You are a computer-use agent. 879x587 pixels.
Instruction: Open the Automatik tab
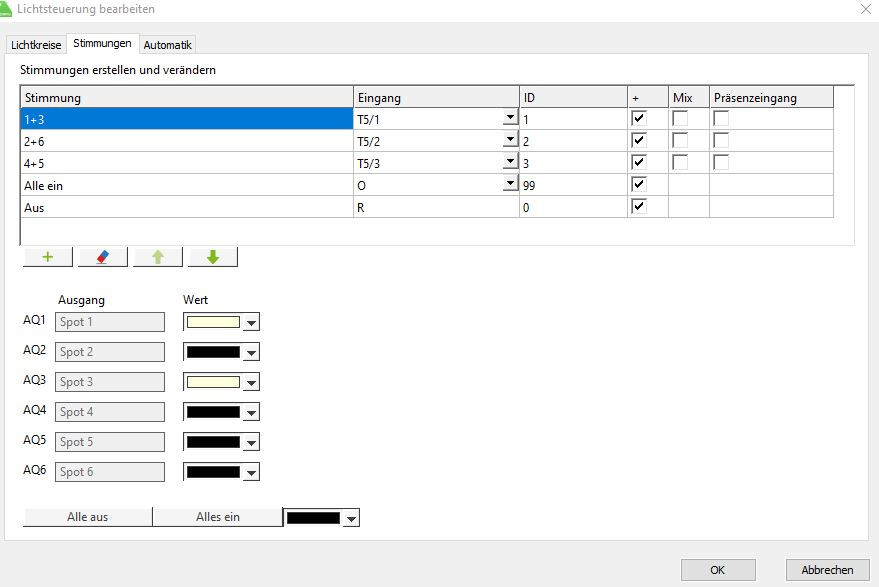point(167,45)
